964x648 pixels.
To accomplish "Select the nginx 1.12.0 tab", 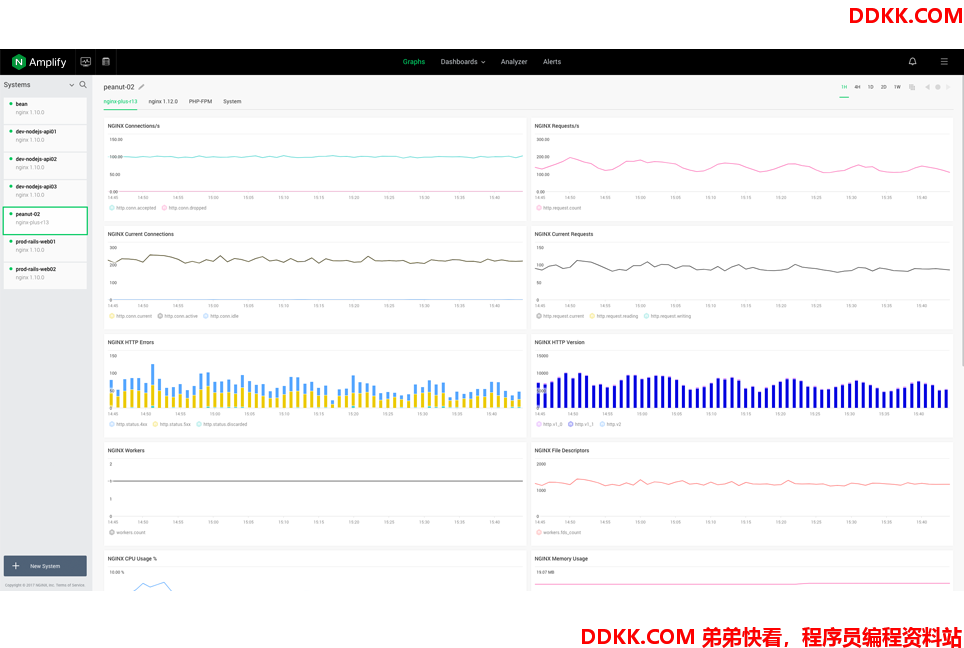I will [x=163, y=101].
